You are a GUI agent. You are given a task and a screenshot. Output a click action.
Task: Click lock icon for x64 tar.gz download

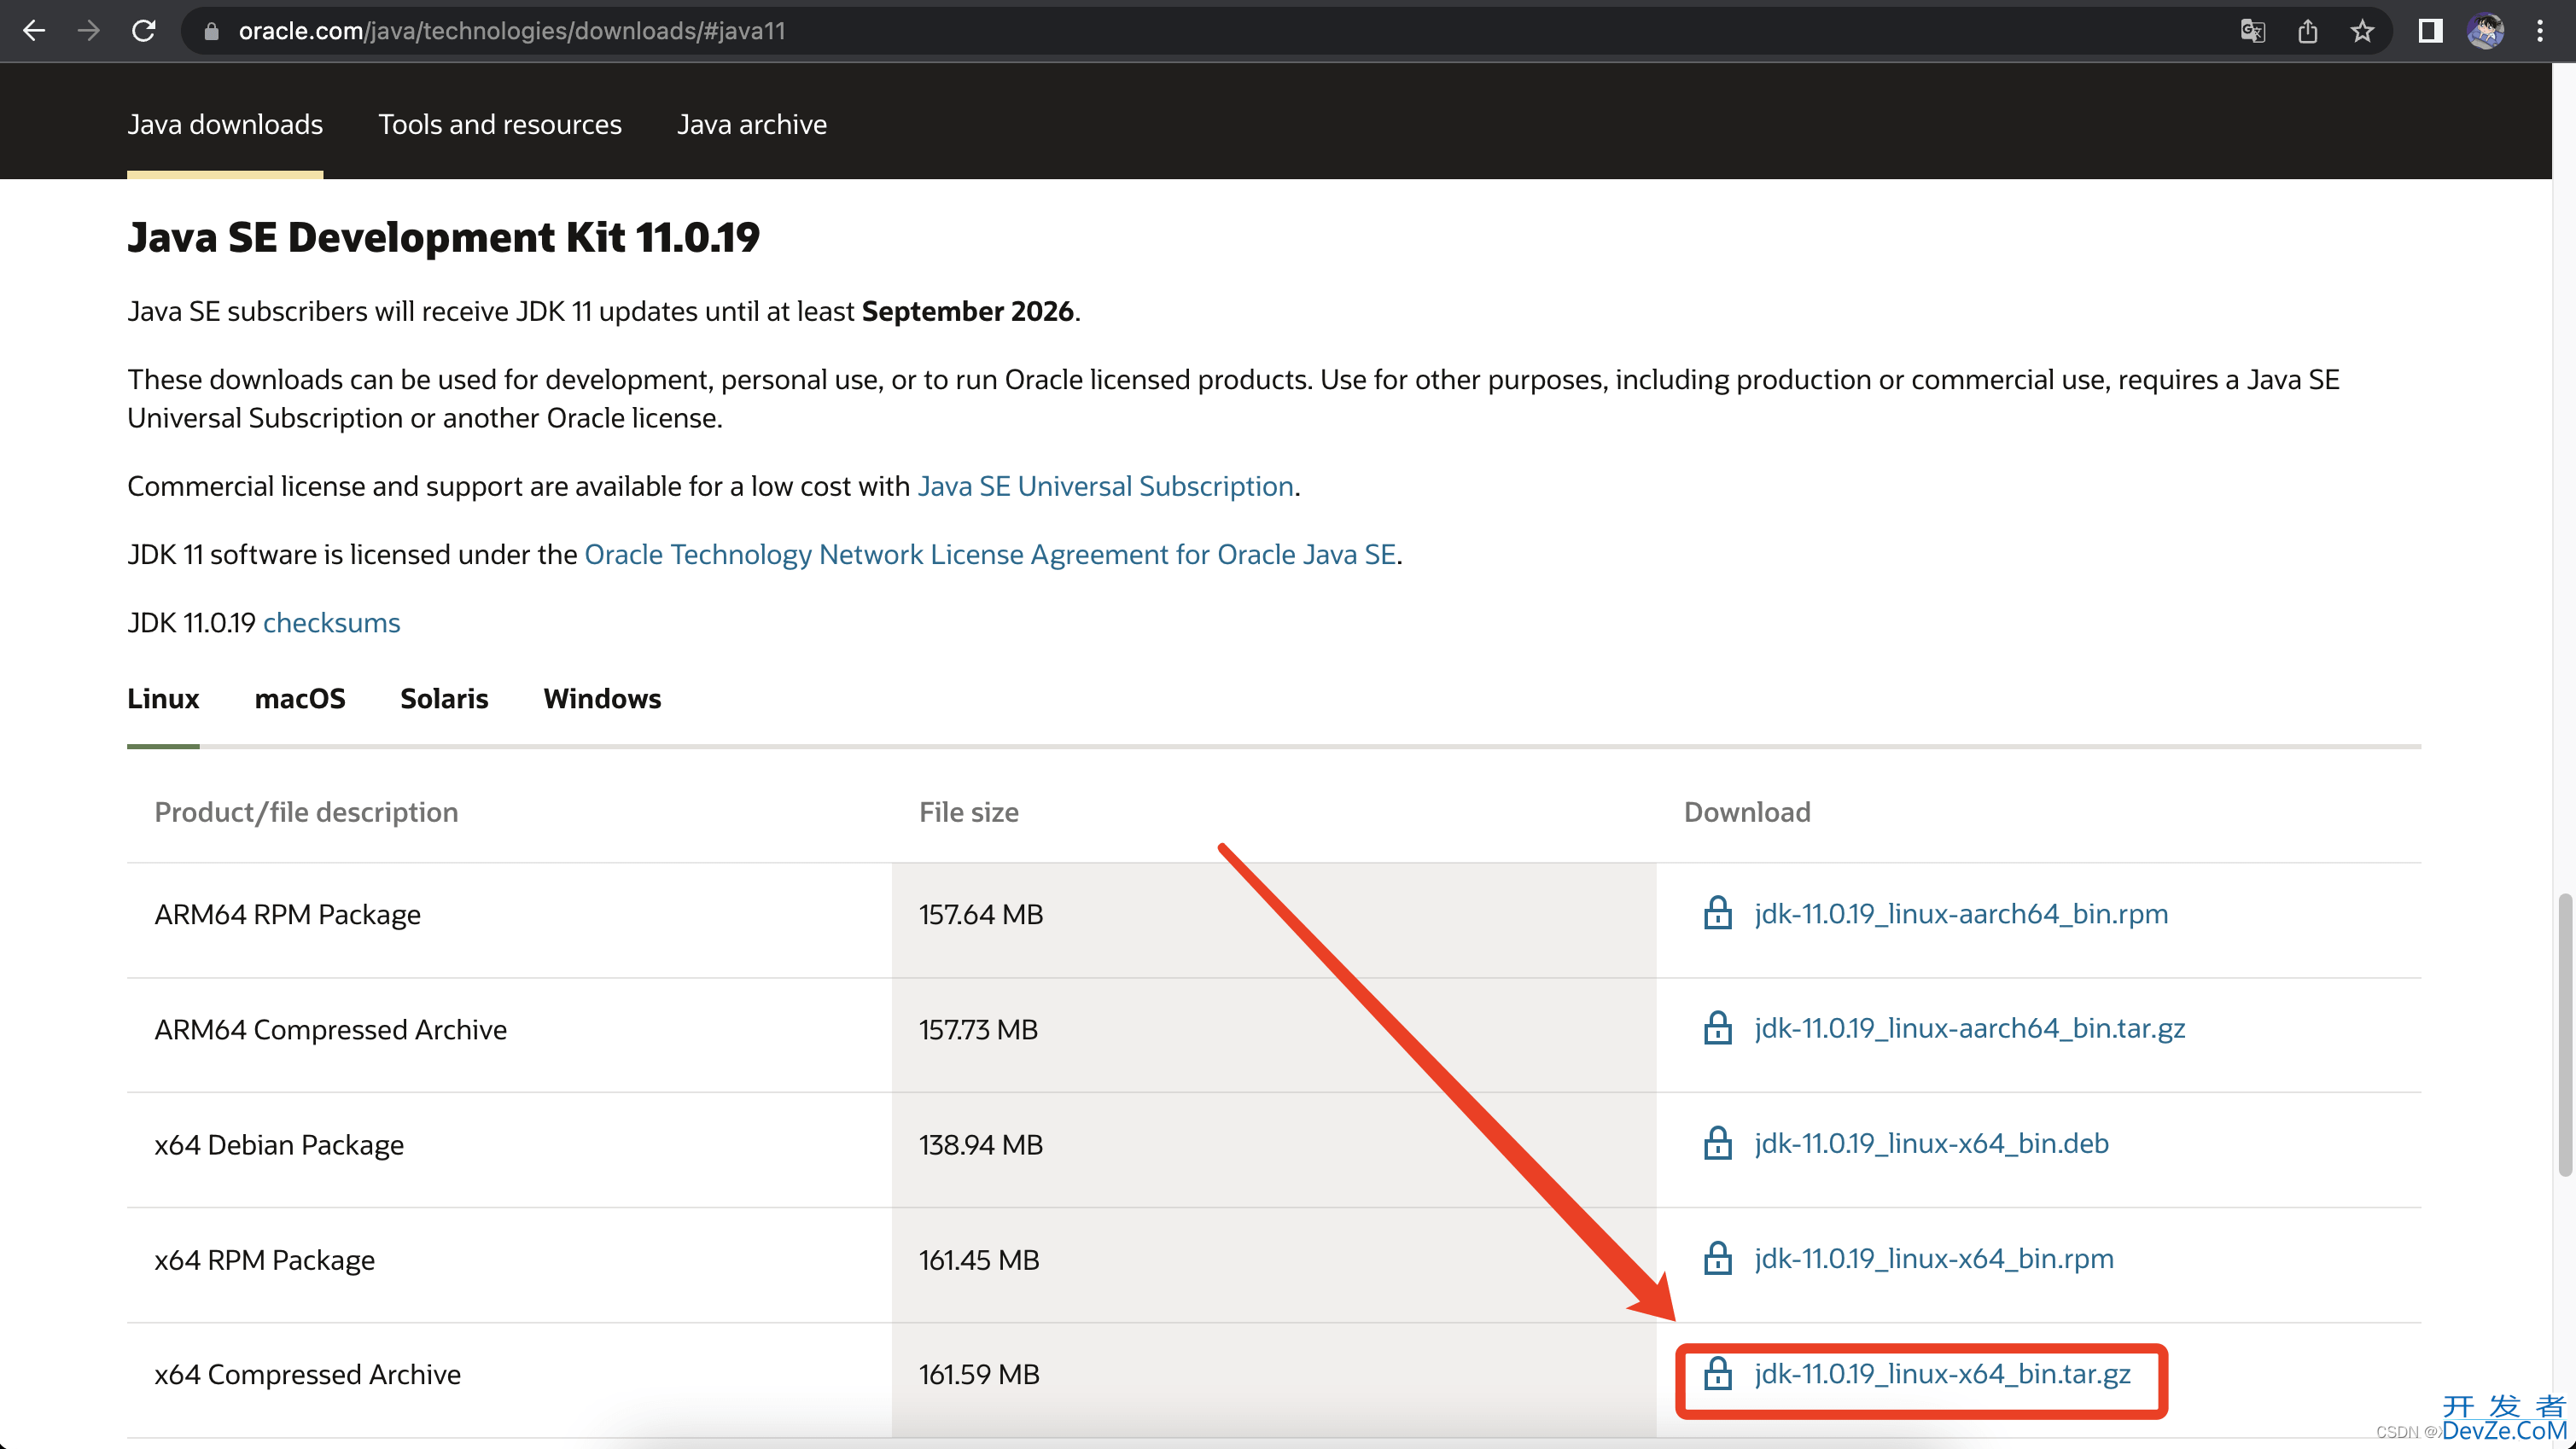(1717, 1373)
